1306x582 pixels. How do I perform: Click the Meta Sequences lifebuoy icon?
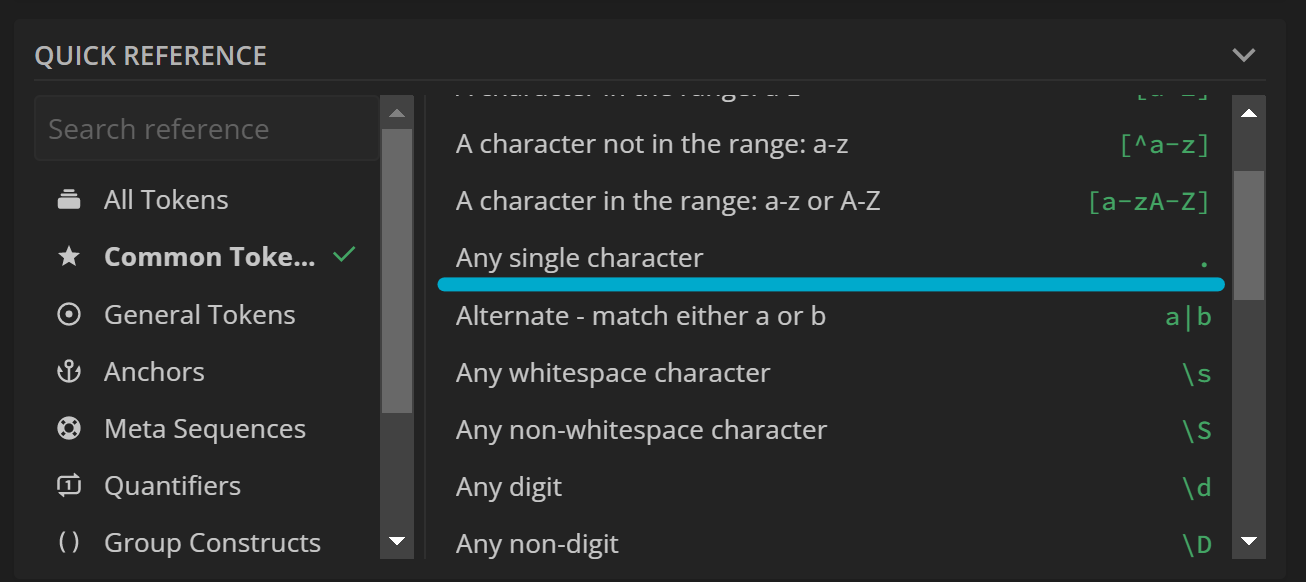[x=69, y=429]
